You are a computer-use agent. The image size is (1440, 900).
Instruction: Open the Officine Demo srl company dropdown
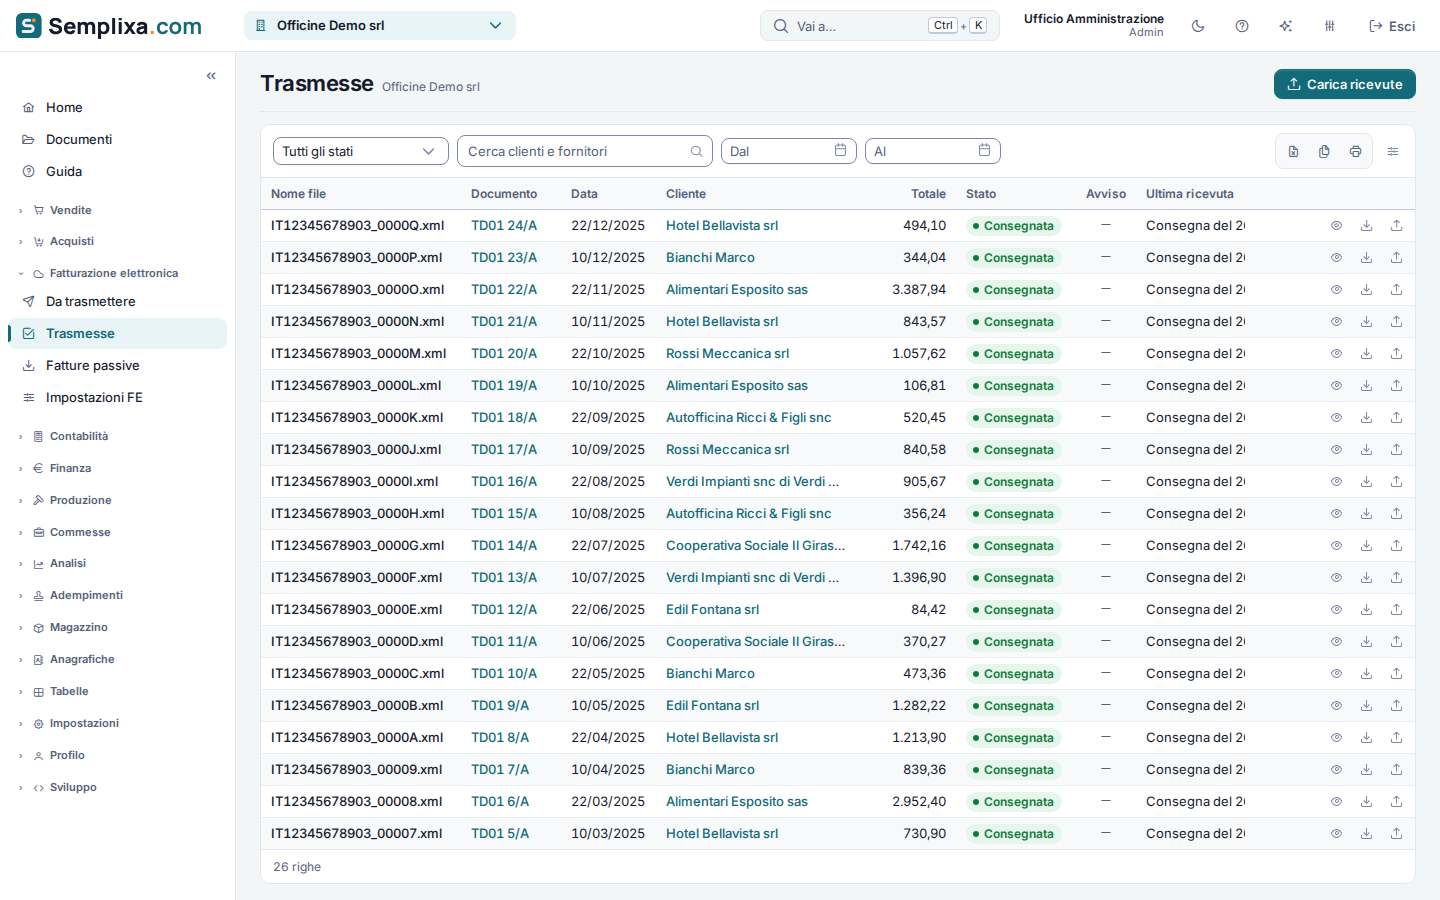pyautogui.click(x=380, y=26)
